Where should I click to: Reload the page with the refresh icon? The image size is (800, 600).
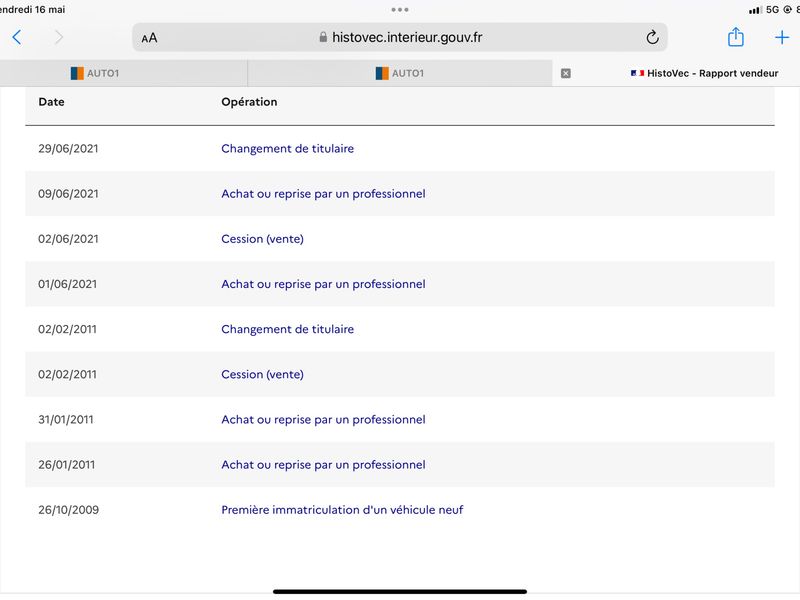coord(652,37)
